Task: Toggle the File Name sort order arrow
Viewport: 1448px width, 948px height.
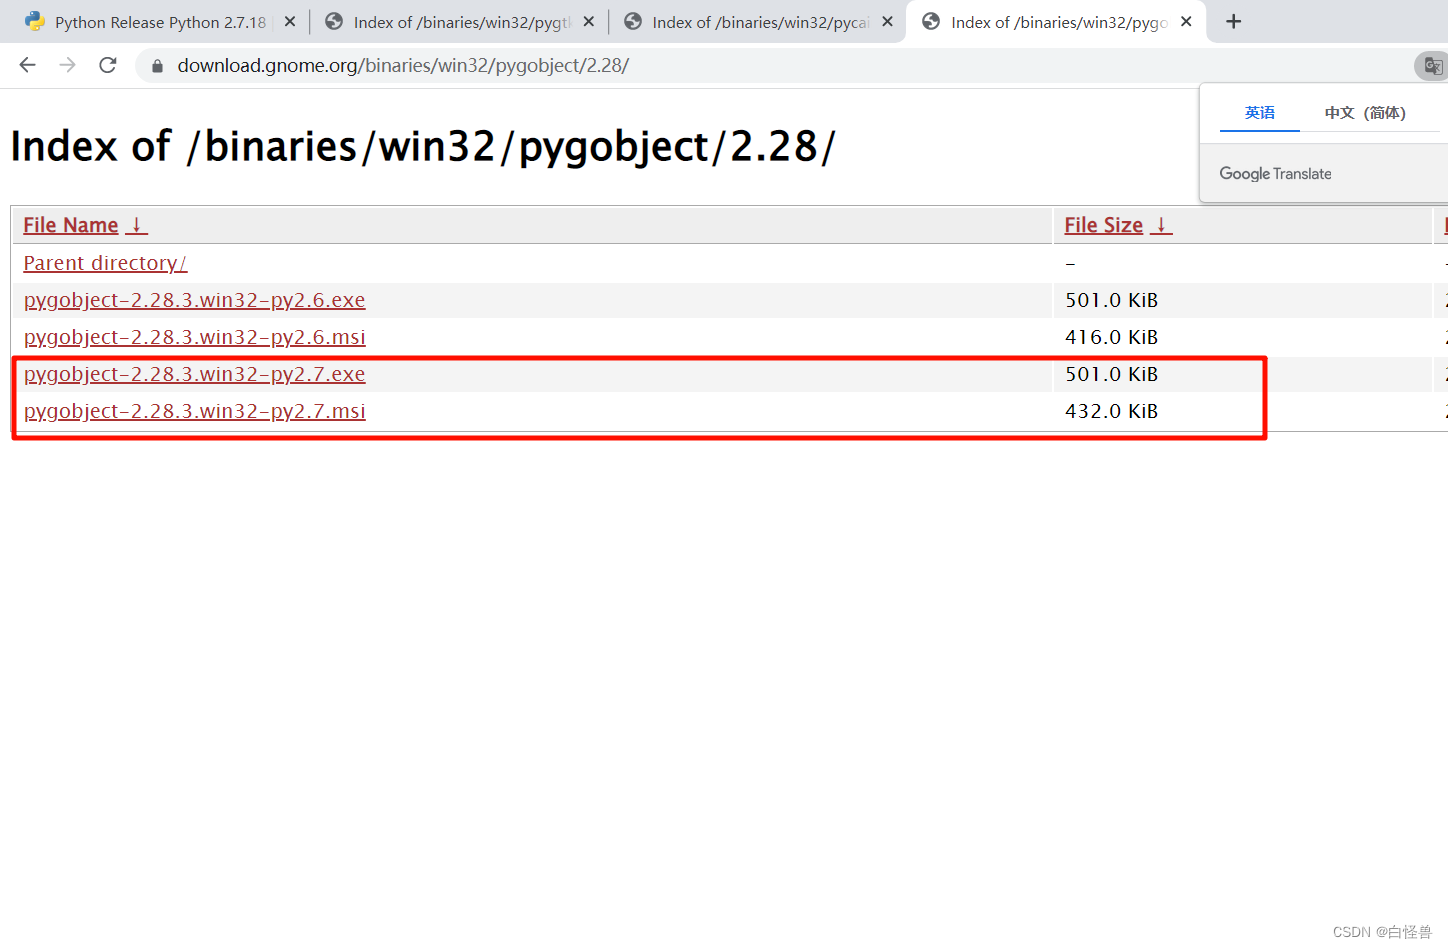Action: pyautogui.click(x=136, y=225)
